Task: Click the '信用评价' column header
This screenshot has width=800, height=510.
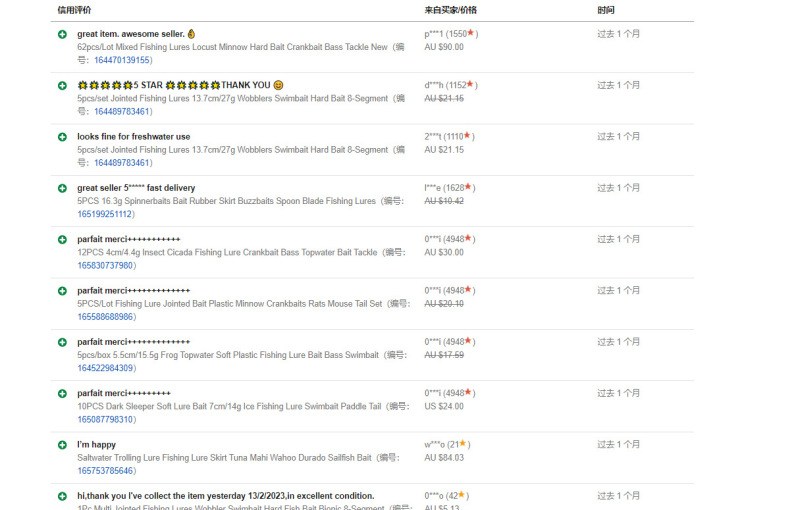Action: (74, 10)
